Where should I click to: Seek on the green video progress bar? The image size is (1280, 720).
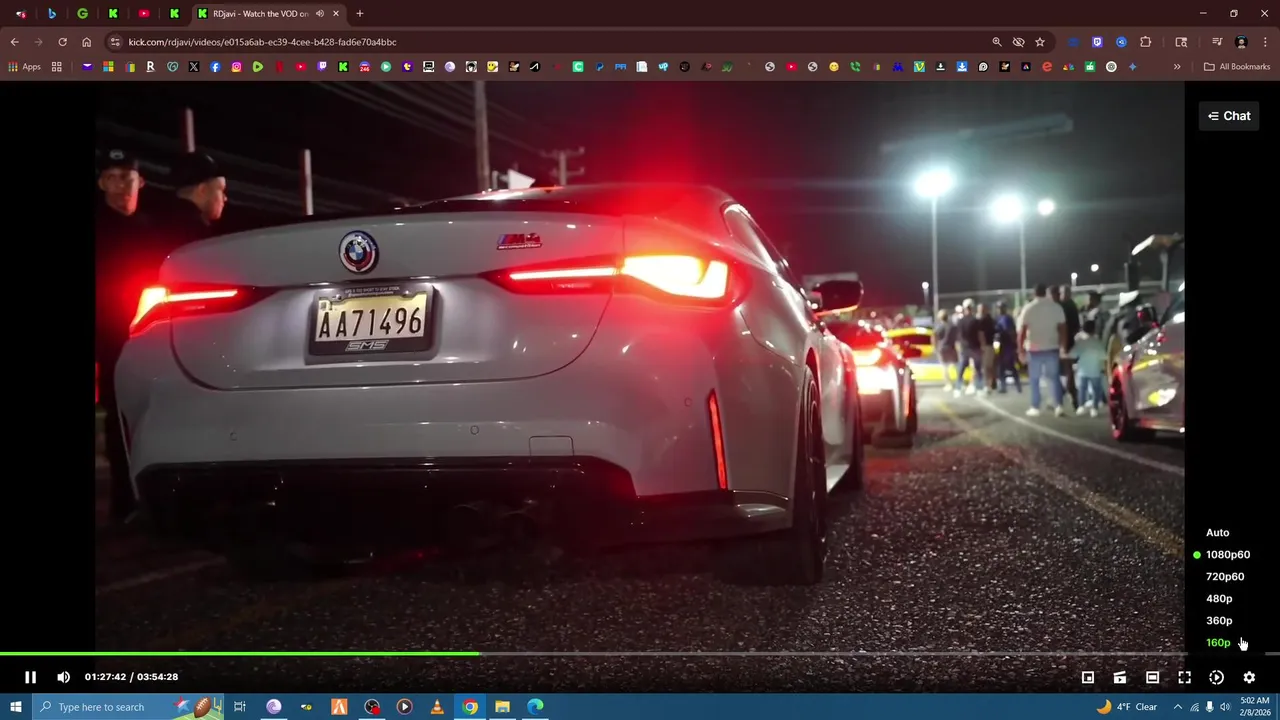(x=240, y=654)
